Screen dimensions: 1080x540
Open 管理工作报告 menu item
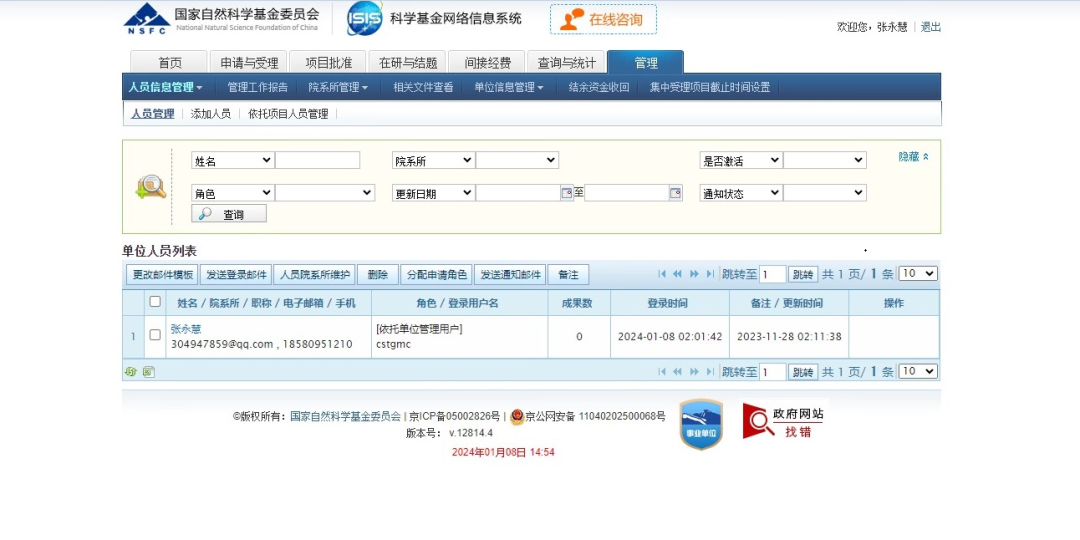pyautogui.click(x=258, y=87)
